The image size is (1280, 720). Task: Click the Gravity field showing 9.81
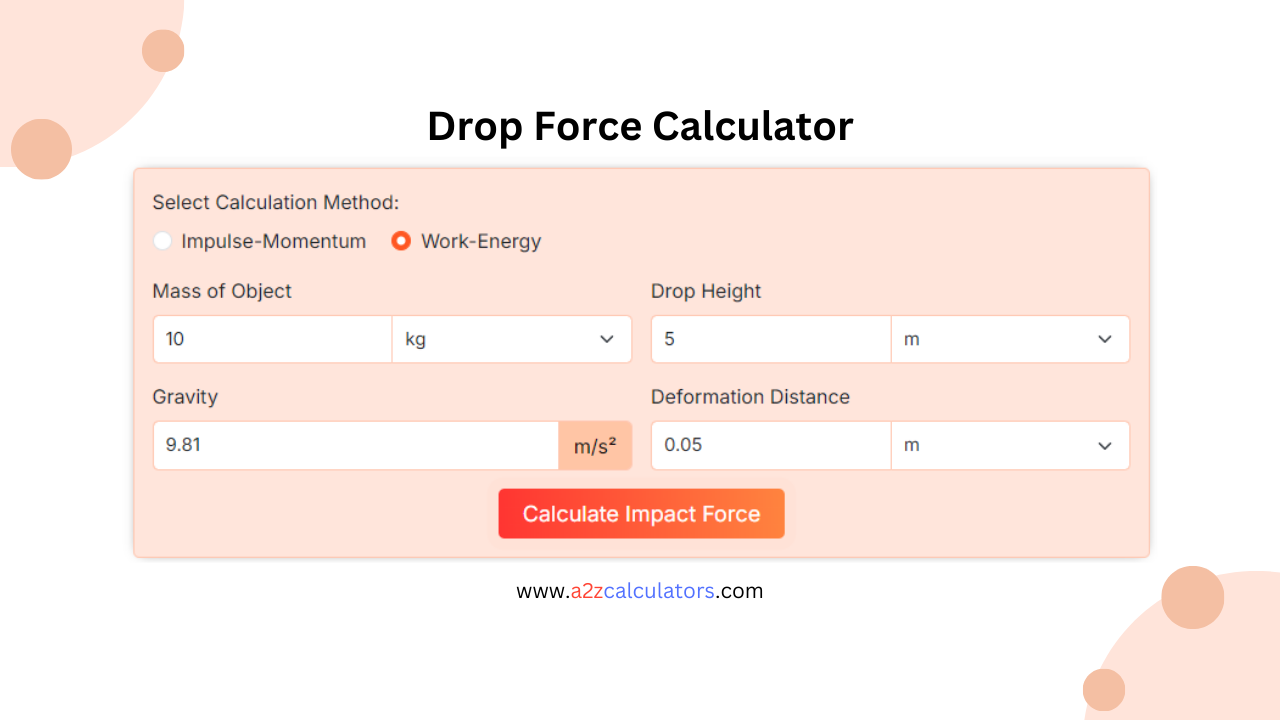pyautogui.click(x=355, y=445)
